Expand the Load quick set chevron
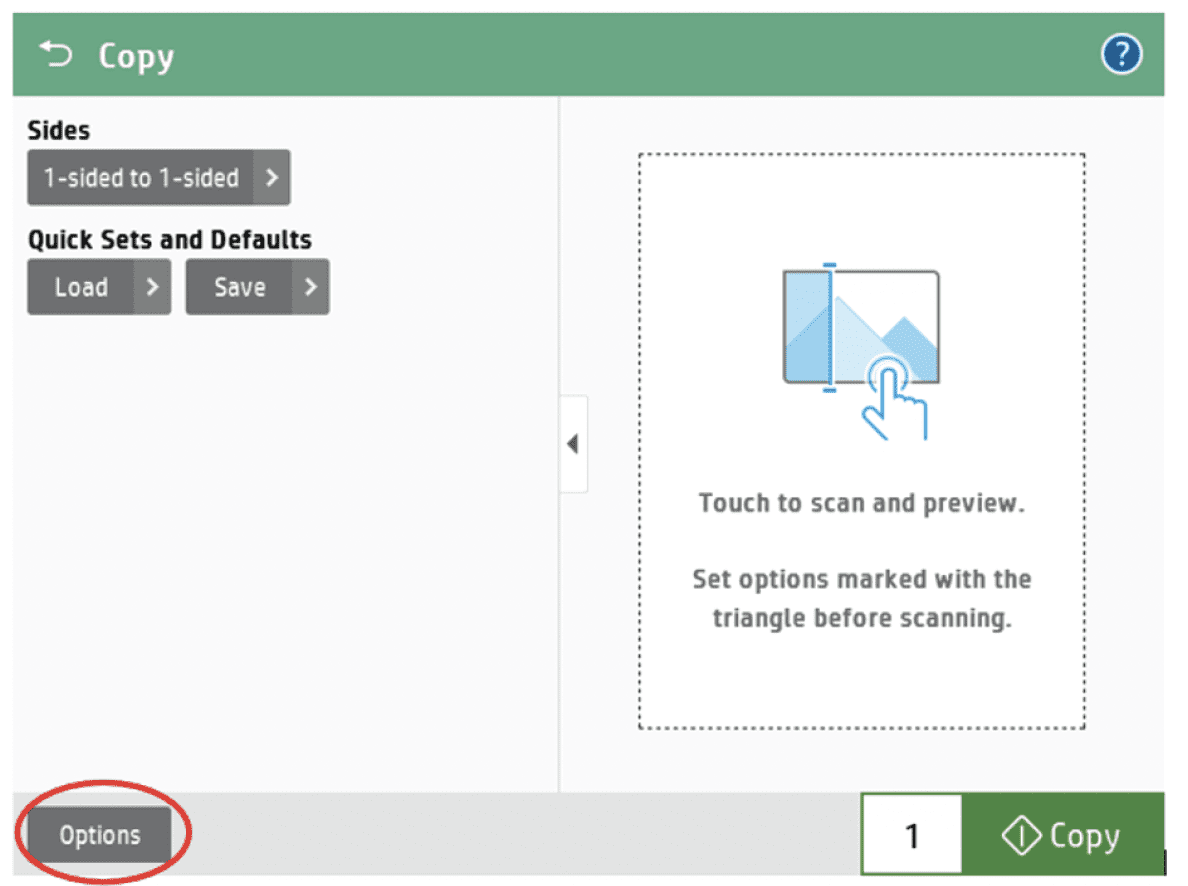The image size is (1188, 886). [x=152, y=287]
